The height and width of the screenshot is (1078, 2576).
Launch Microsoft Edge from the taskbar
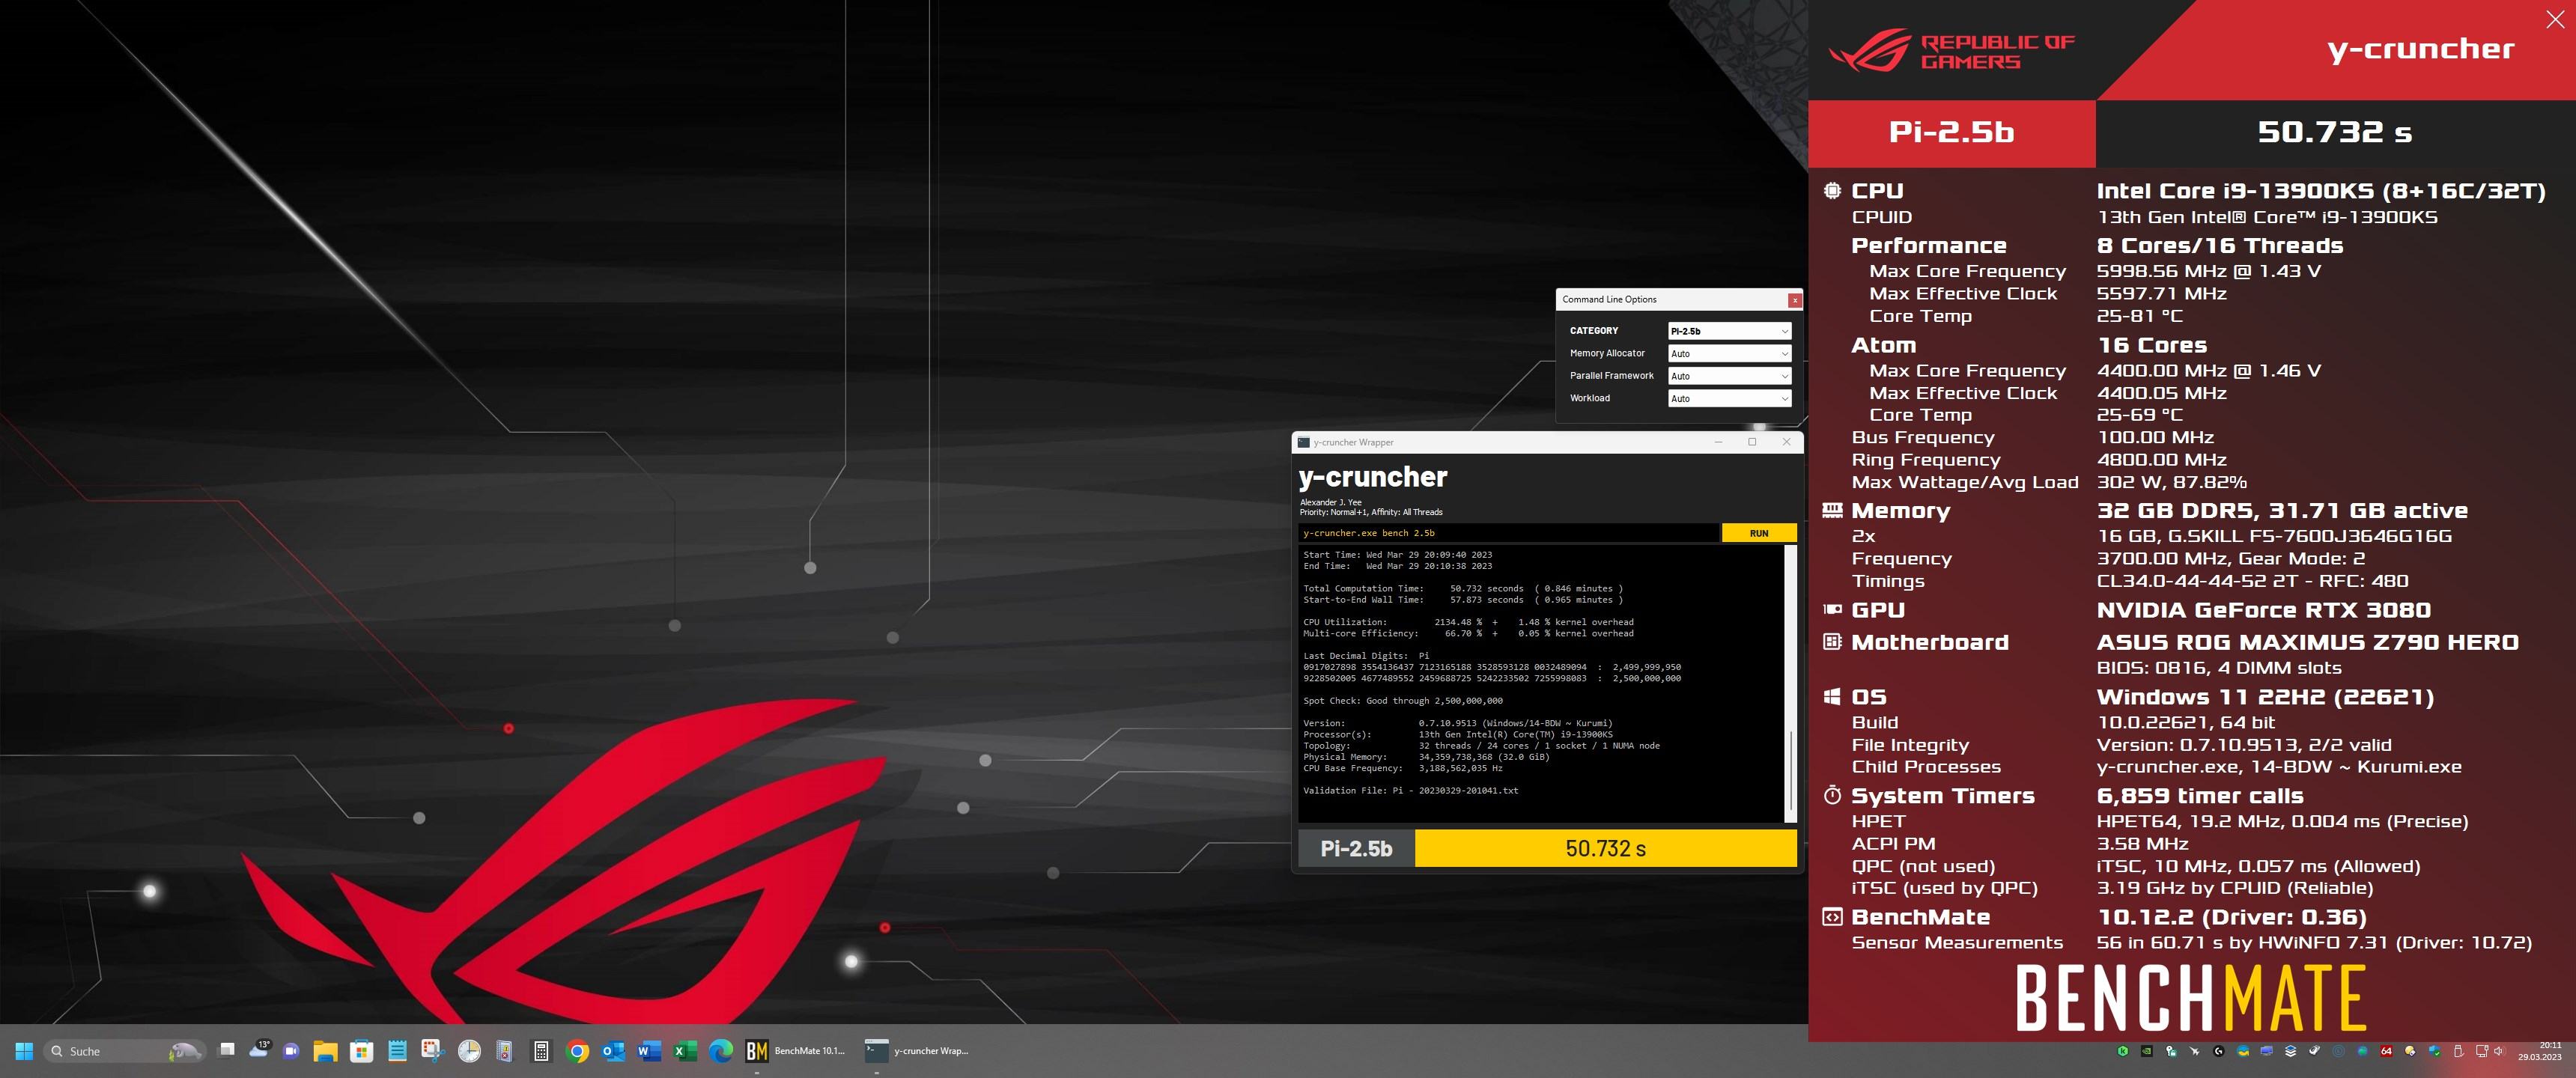pyautogui.click(x=721, y=1051)
